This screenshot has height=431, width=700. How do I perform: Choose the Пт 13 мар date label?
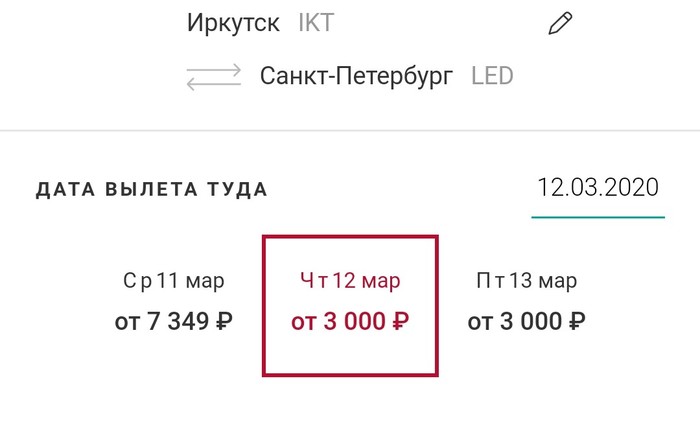point(526,281)
